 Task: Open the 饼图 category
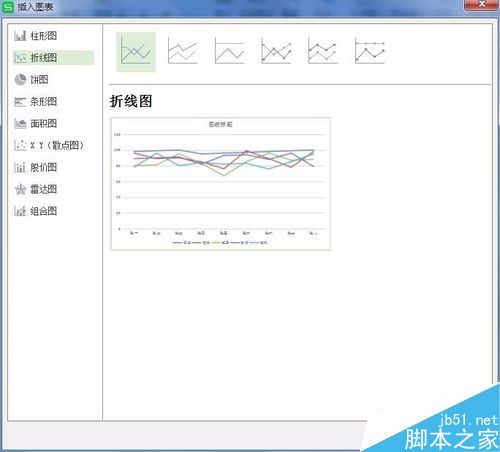coord(39,80)
